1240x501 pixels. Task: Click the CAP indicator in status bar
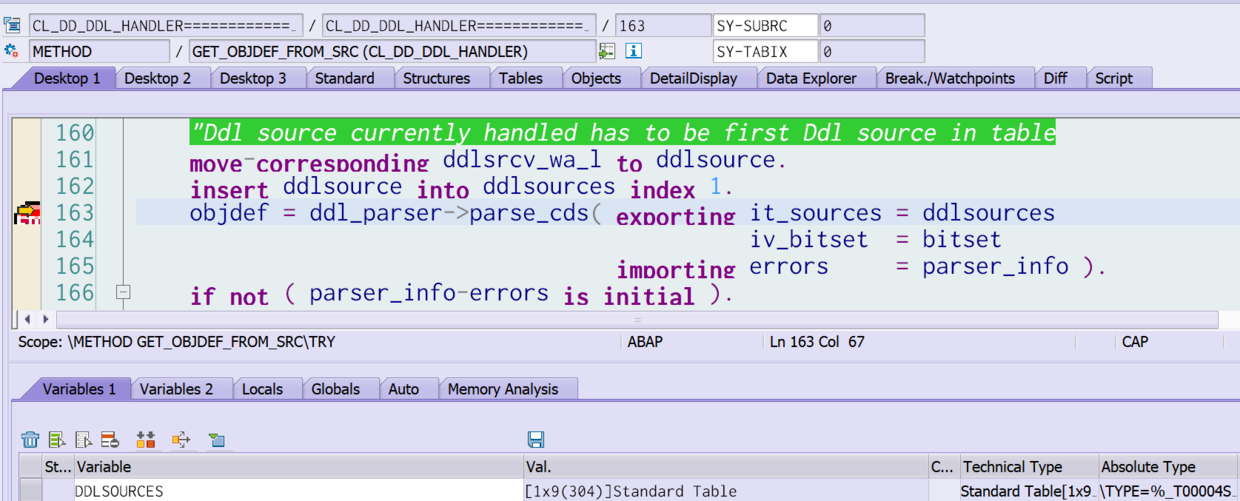pyautogui.click(x=1135, y=342)
